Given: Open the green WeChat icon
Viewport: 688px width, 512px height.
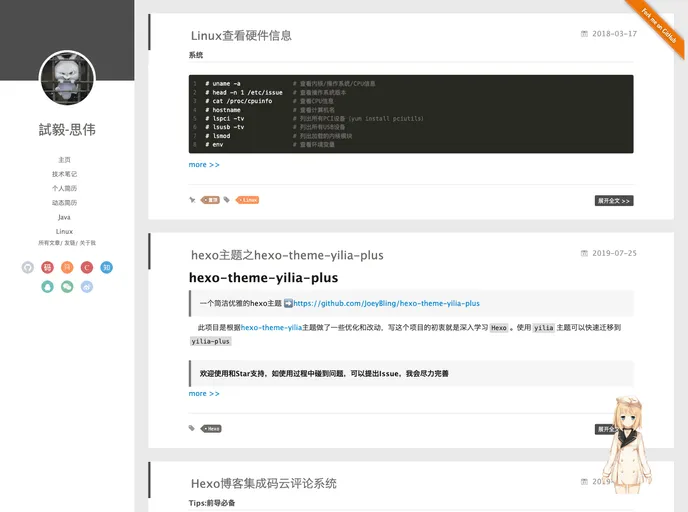Looking at the screenshot, I should pyautogui.click(x=67, y=287).
